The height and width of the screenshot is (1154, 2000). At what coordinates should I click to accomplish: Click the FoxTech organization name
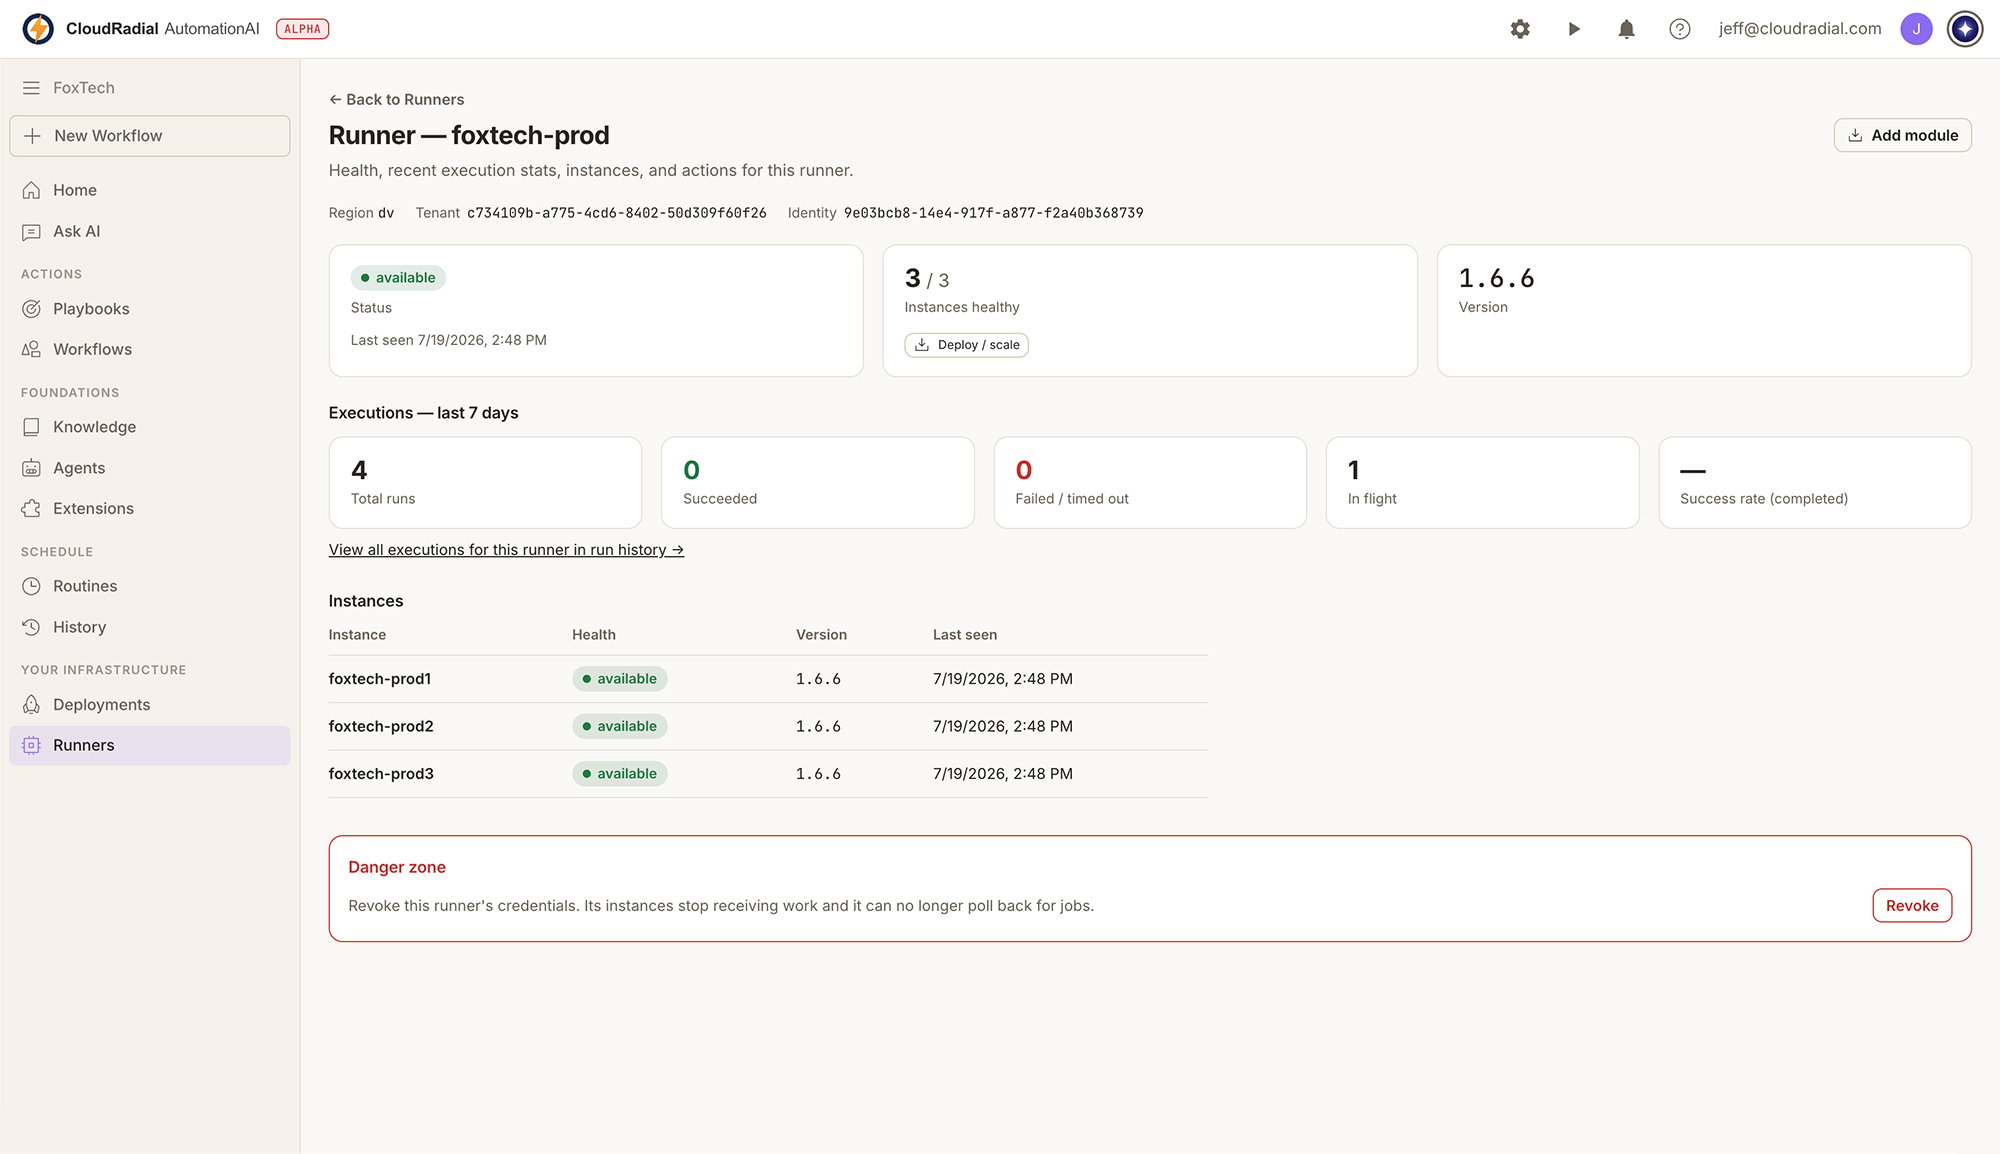pos(84,88)
